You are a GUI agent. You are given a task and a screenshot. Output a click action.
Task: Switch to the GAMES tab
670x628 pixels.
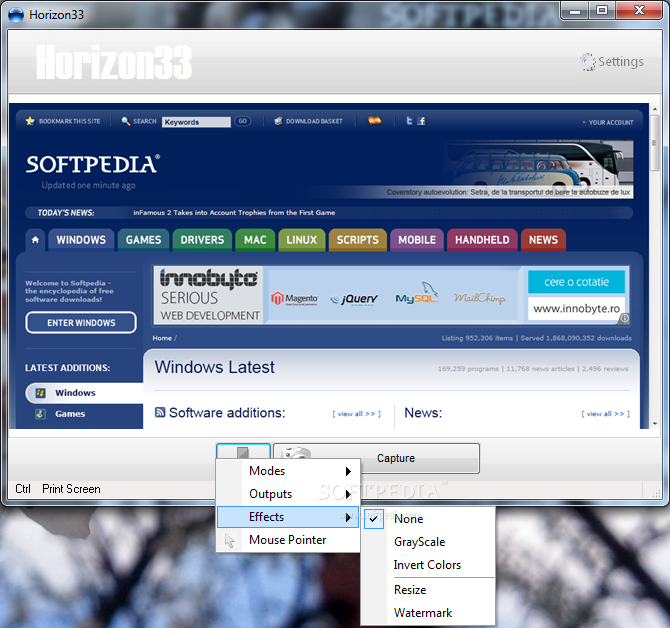[144, 240]
